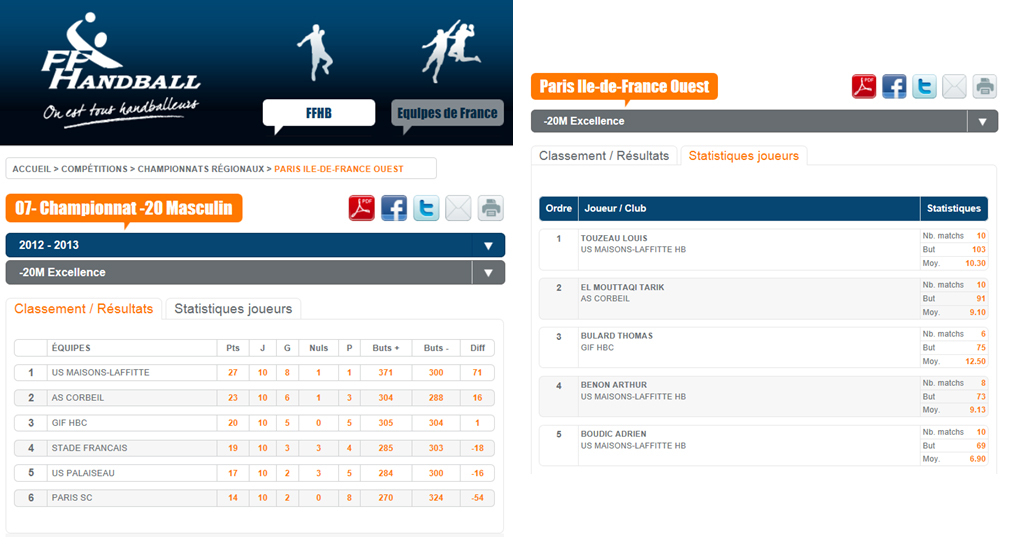The width and height of the screenshot is (1024, 544).
Task: Click the Twitter icon in the left panel
Action: click(426, 208)
